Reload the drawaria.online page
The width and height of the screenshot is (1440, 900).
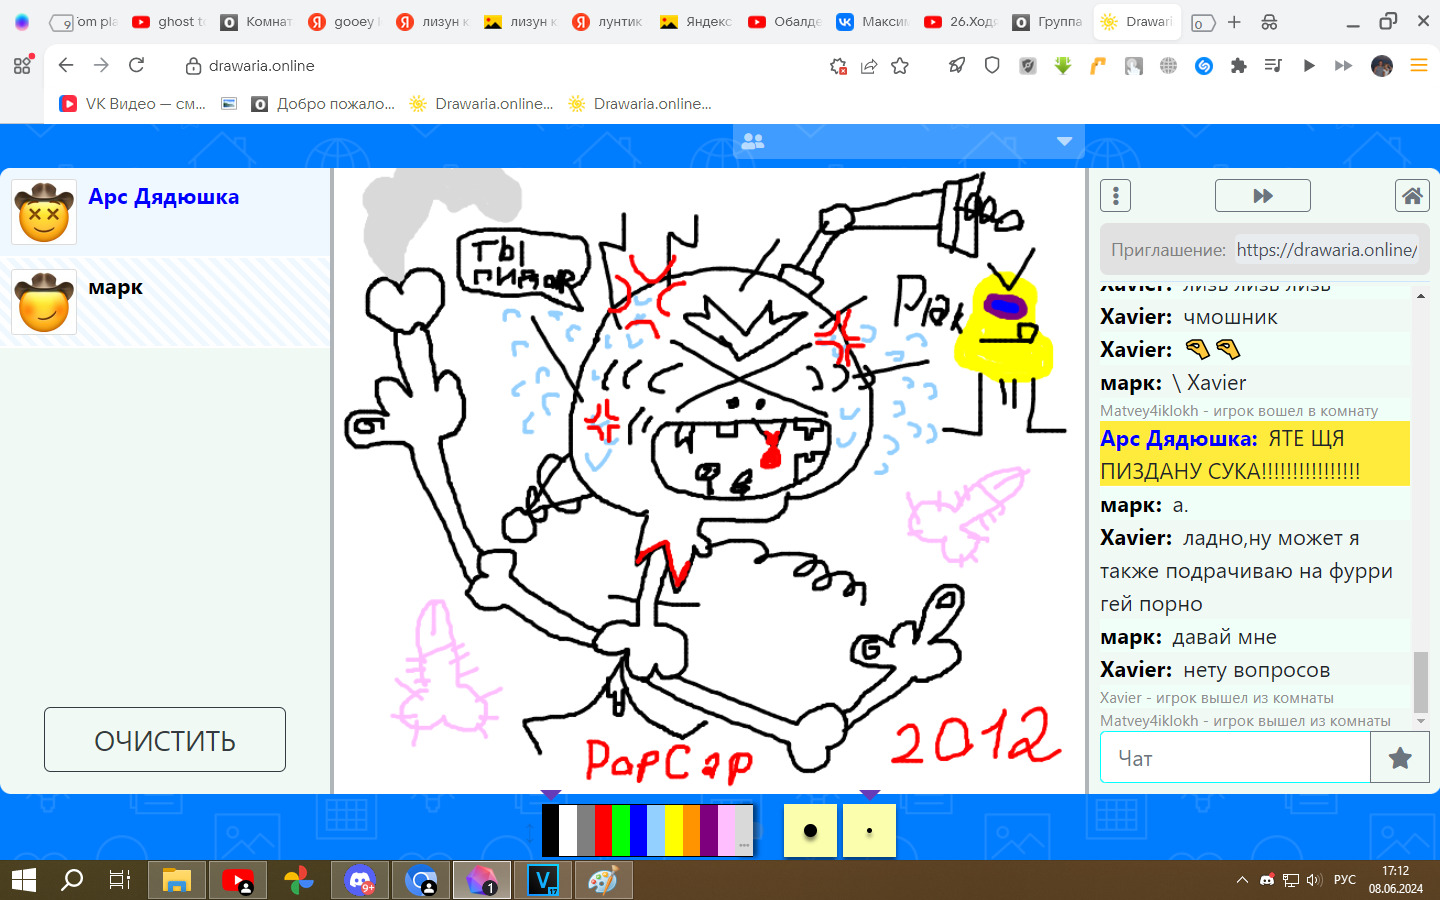137,65
